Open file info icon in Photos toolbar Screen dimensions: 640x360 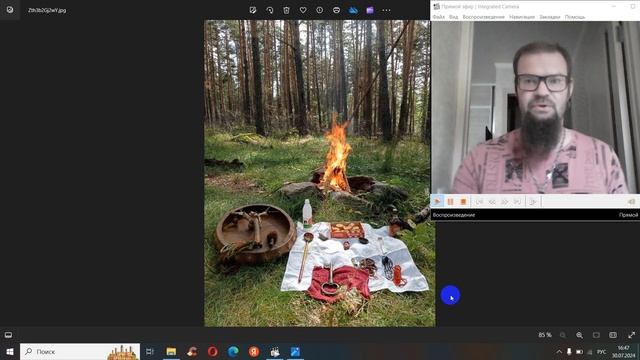click(320, 10)
